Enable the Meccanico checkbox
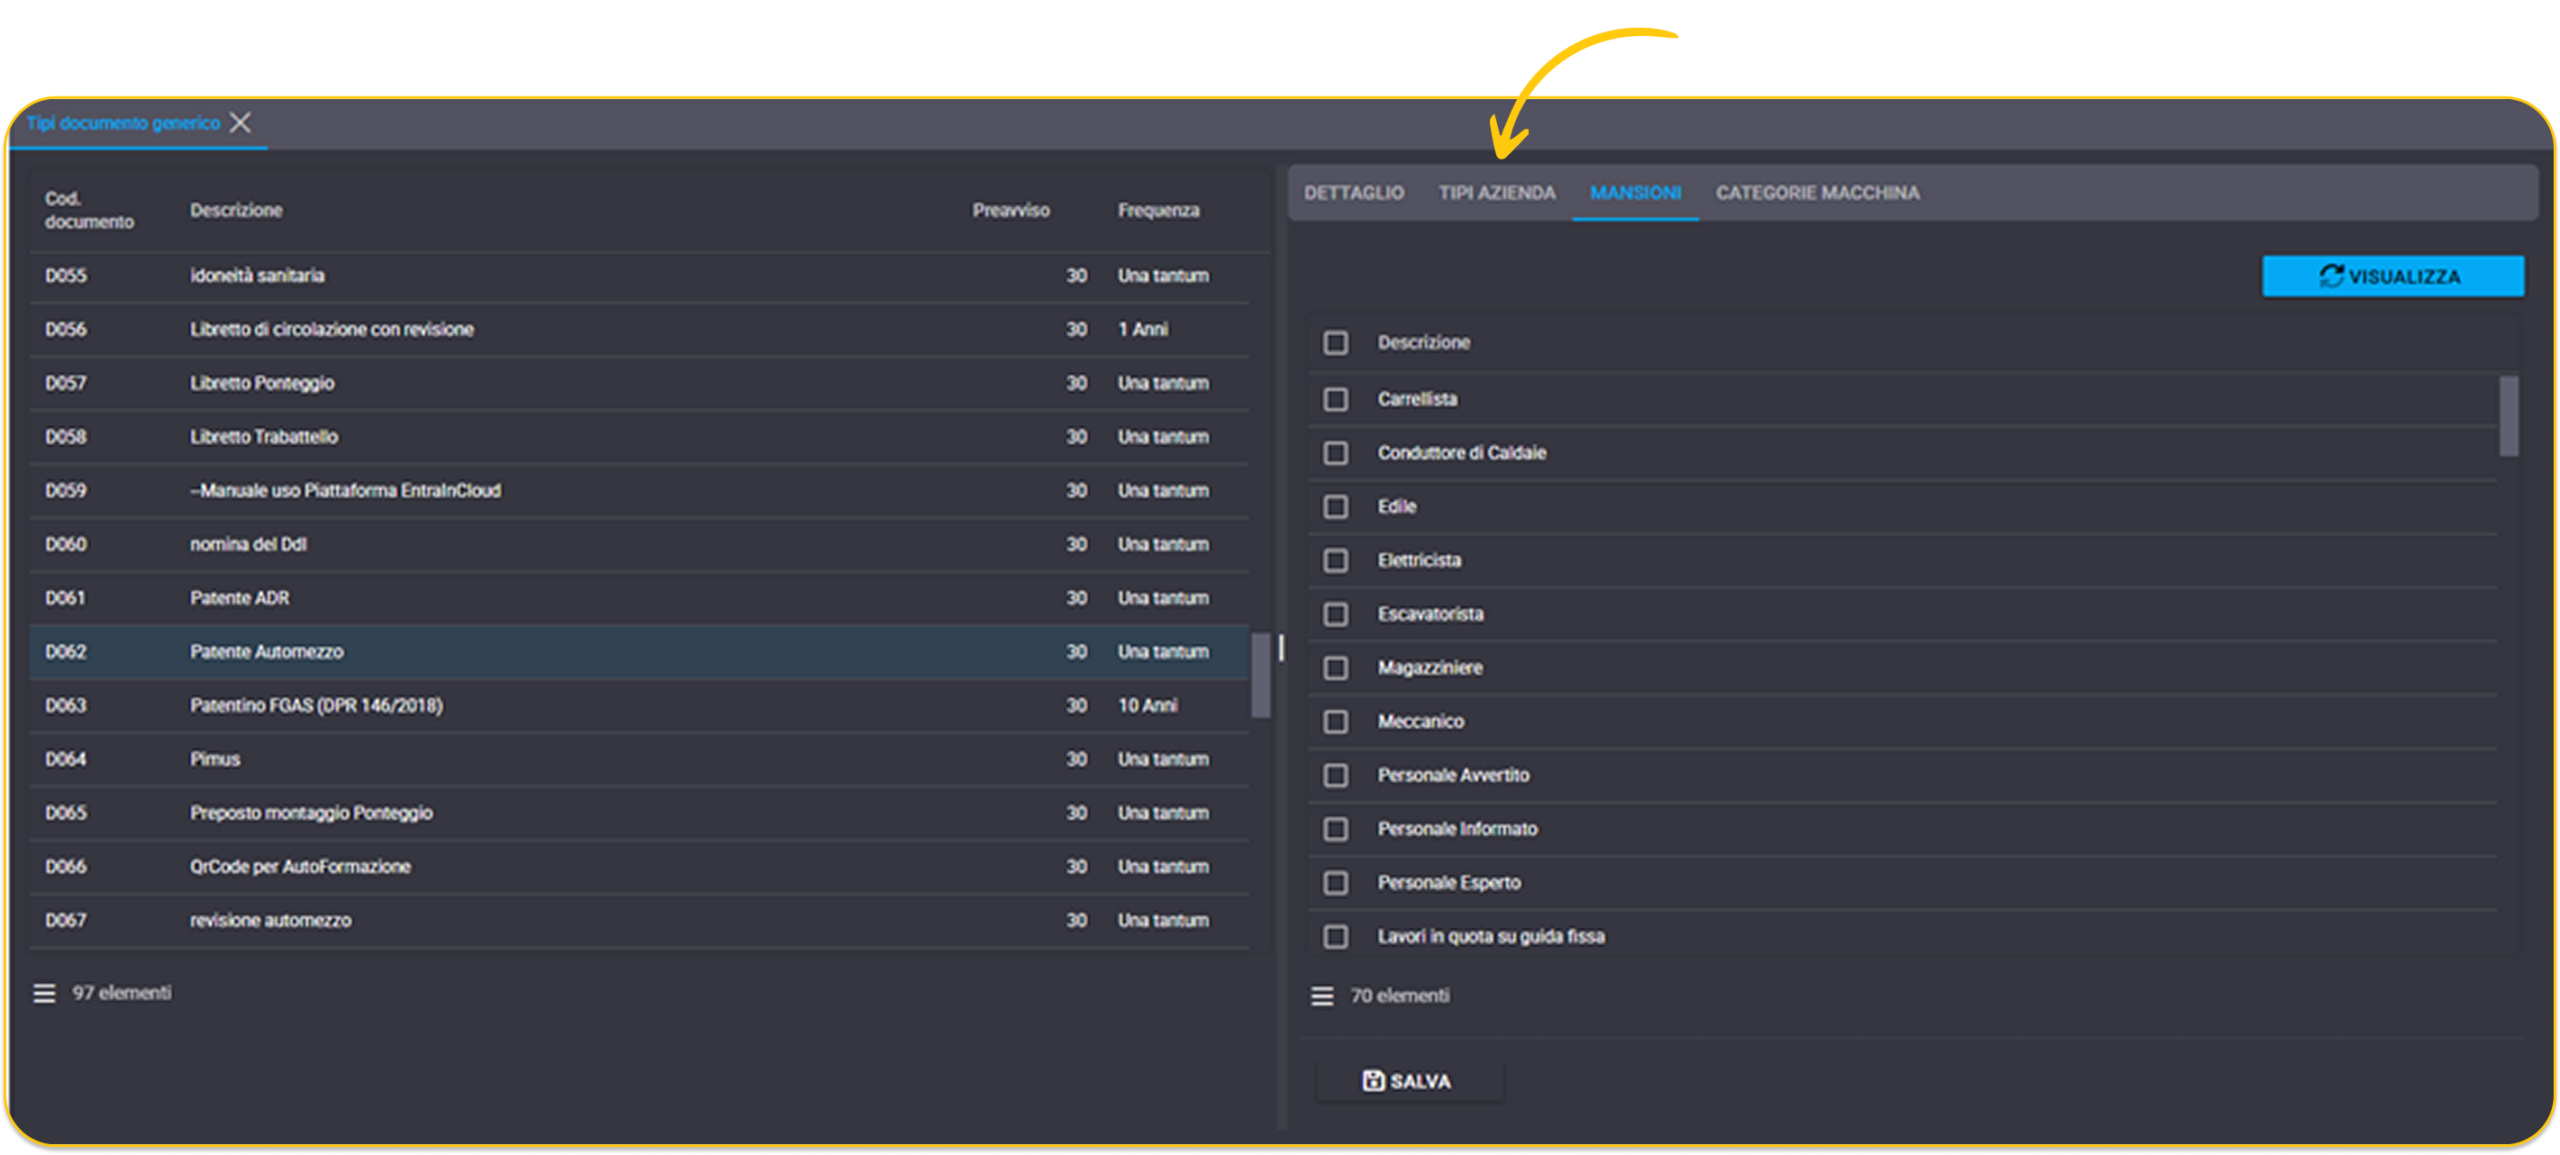This screenshot has height=1155, width=2560. pyautogui.click(x=1335, y=722)
